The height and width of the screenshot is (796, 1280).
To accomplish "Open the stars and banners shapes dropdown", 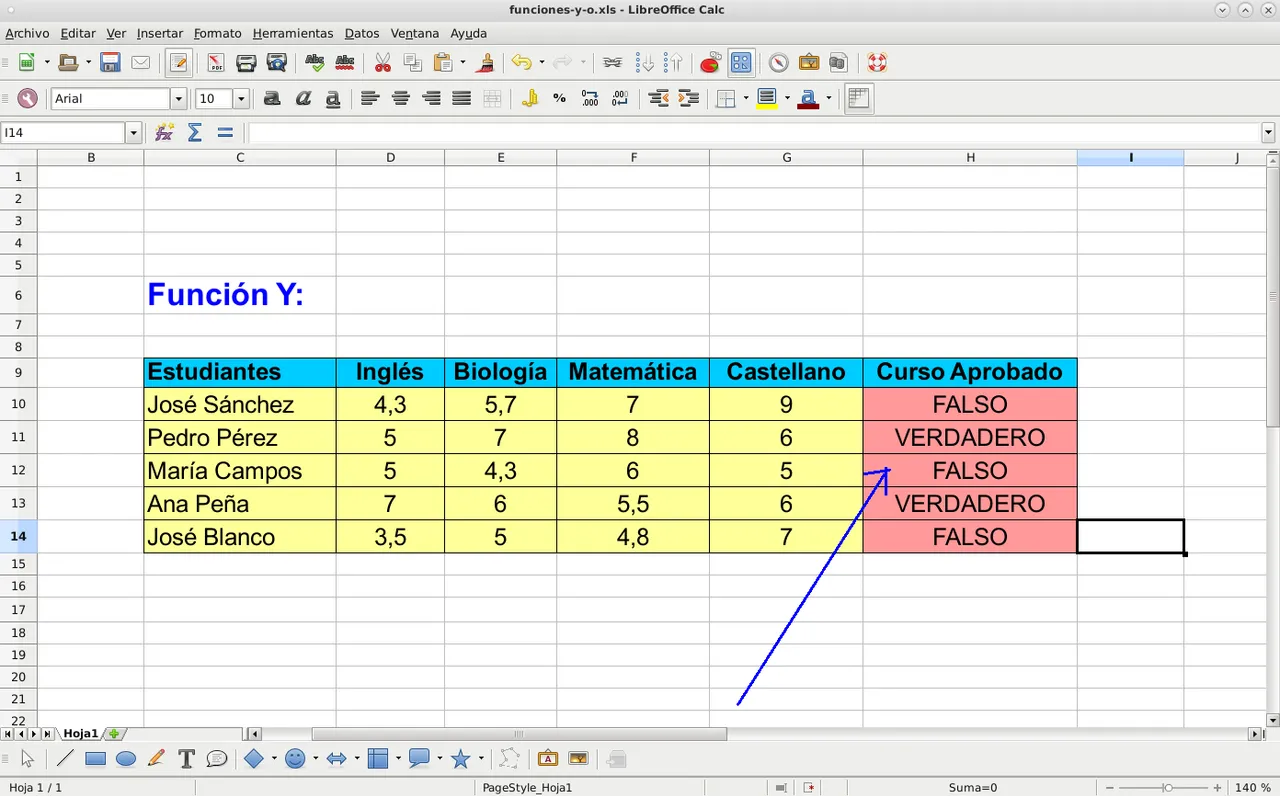I will point(479,758).
